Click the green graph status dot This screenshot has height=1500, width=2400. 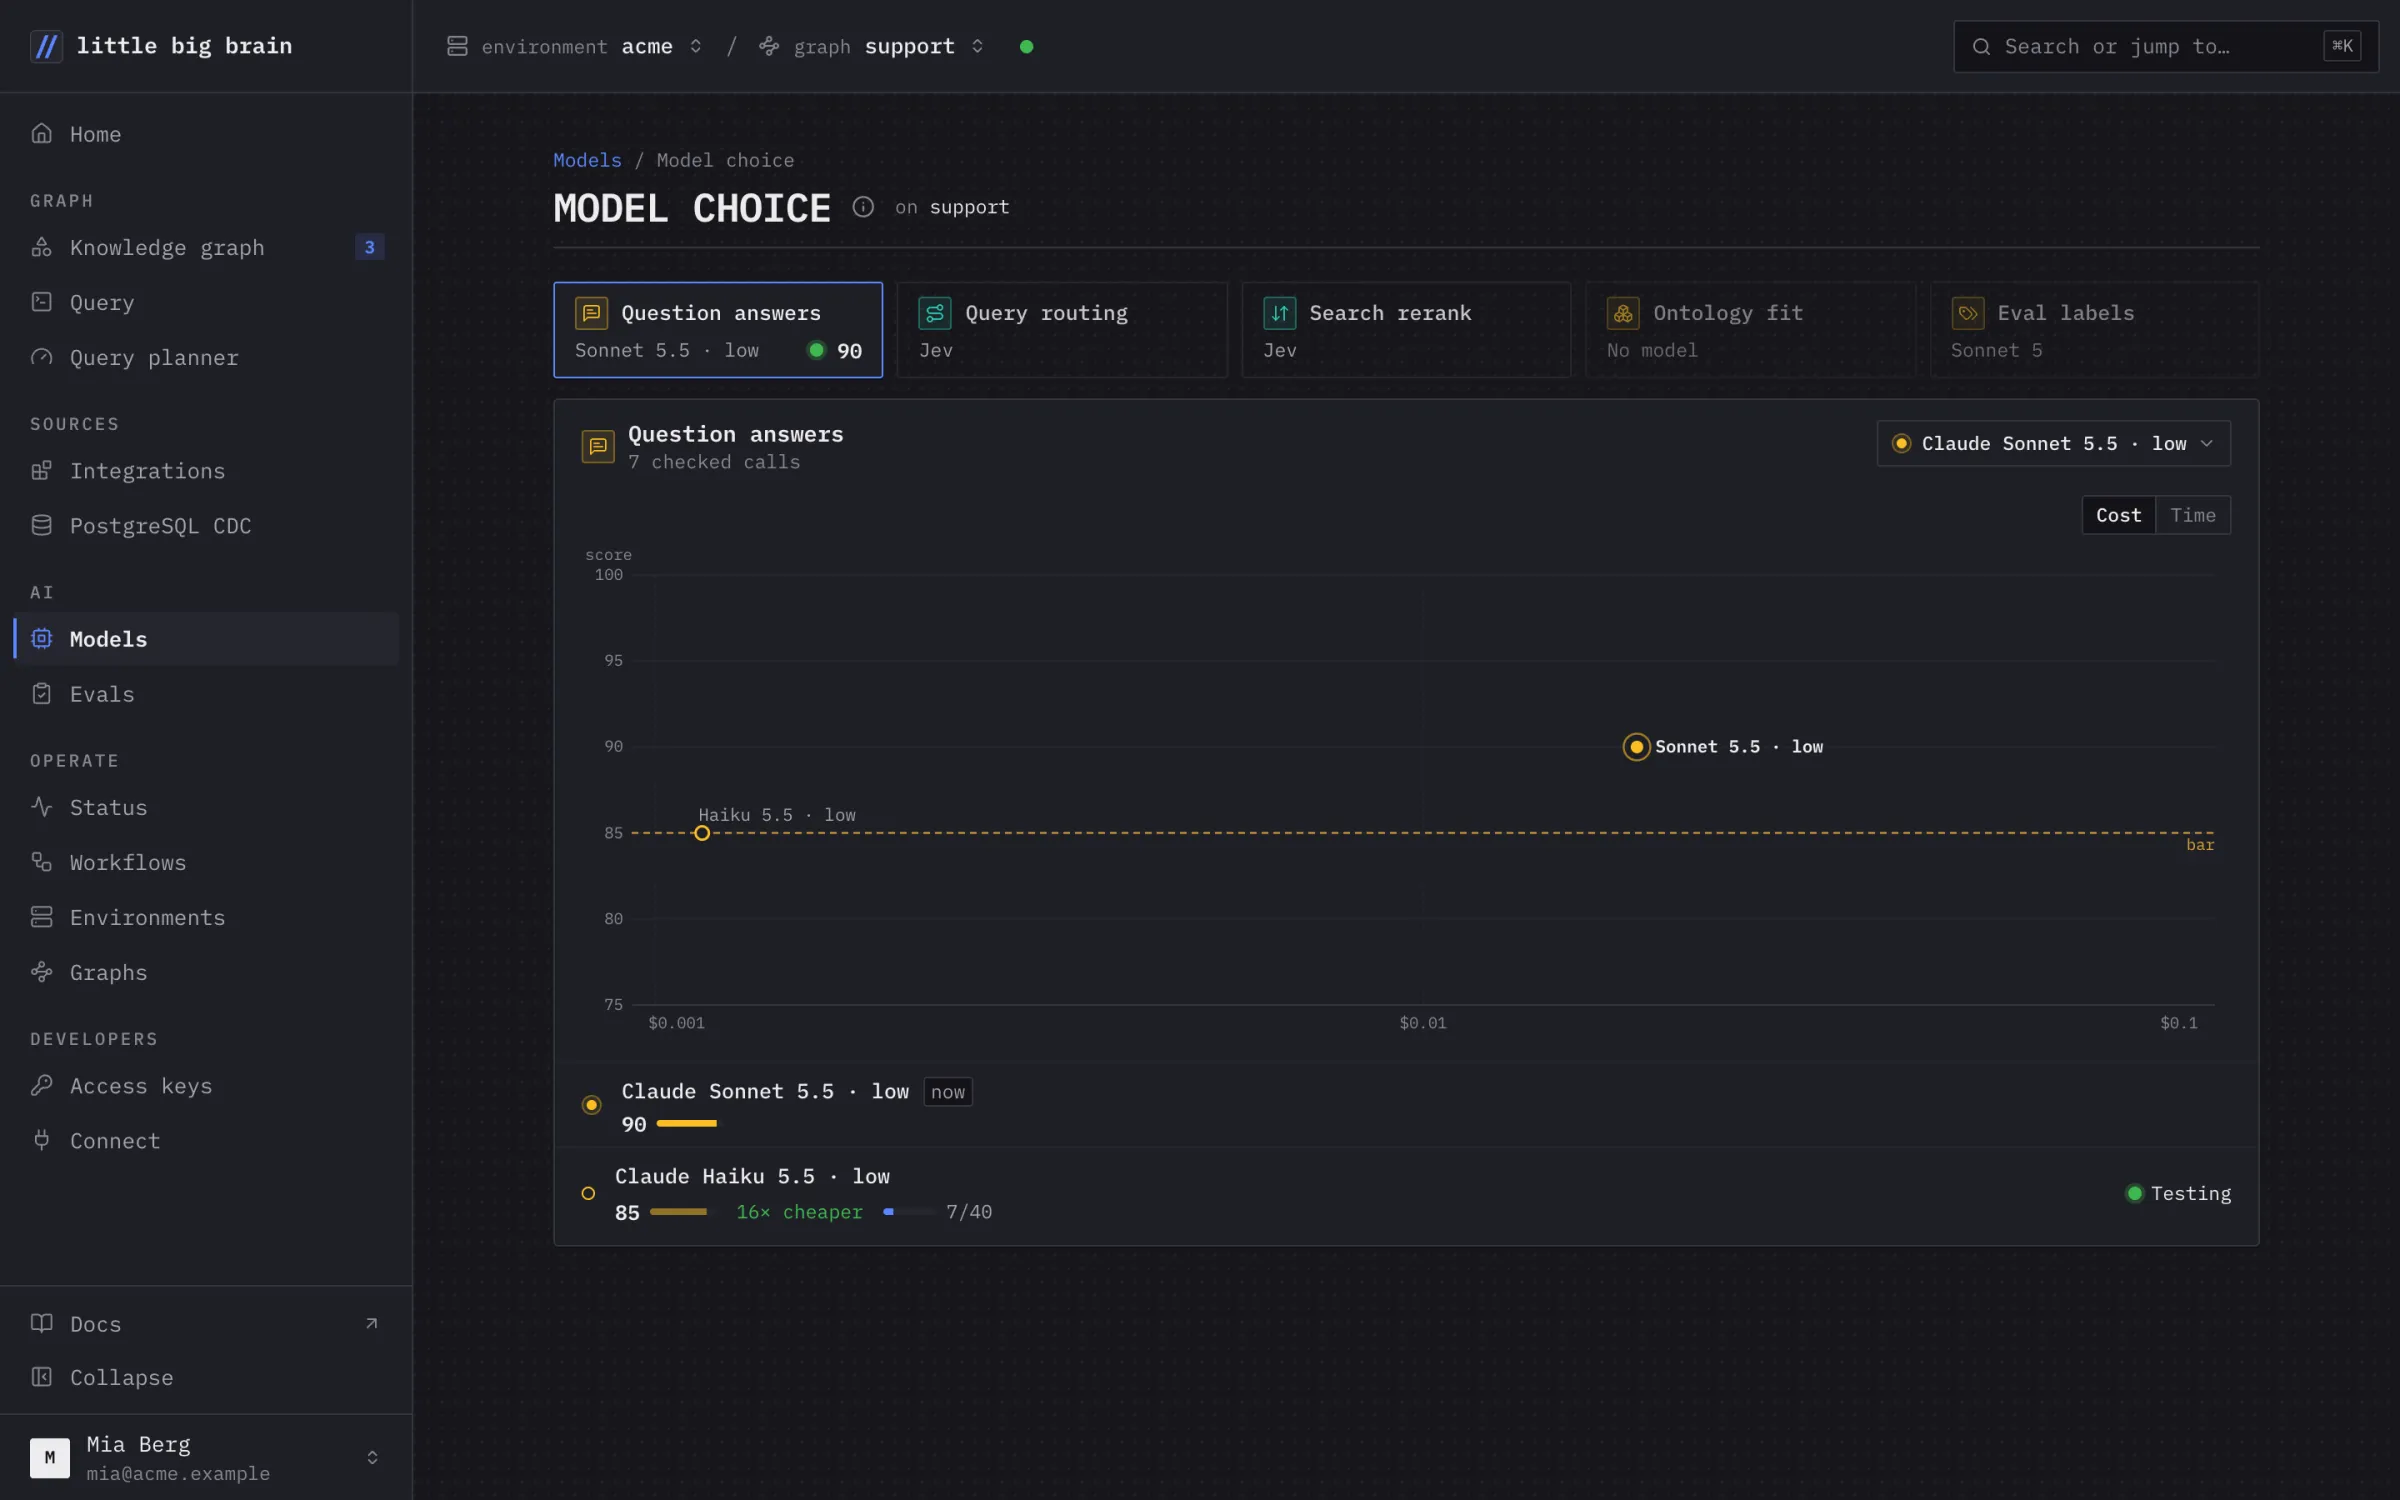(1026, 46)
